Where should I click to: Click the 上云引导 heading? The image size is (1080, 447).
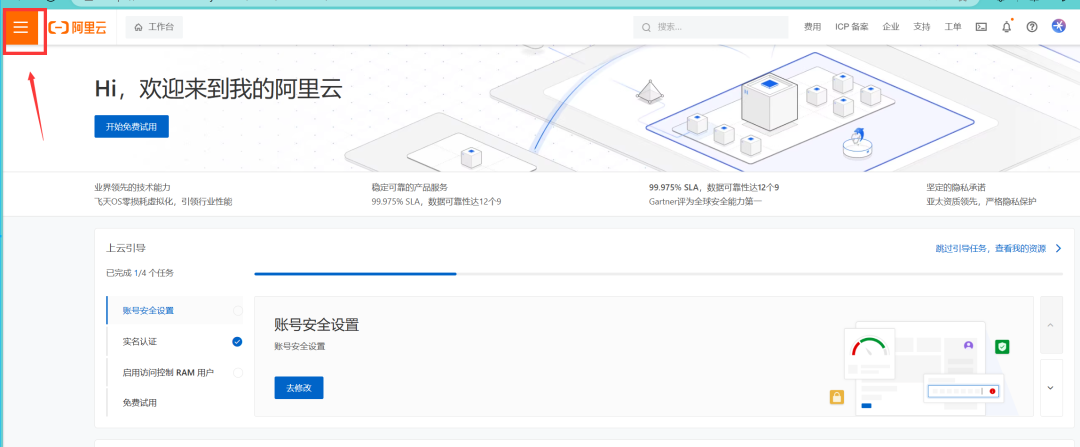pos(126,248)
